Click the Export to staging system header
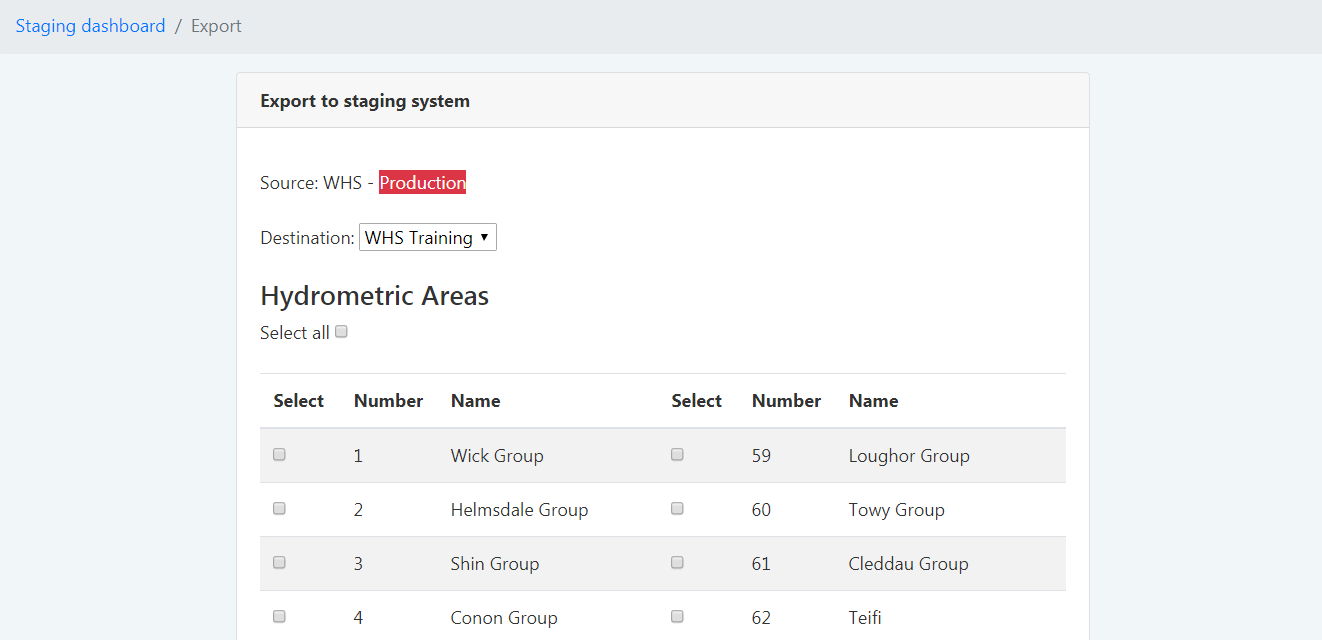Image resolution: width=1322 pixels, height=640 pixels. 365,101
